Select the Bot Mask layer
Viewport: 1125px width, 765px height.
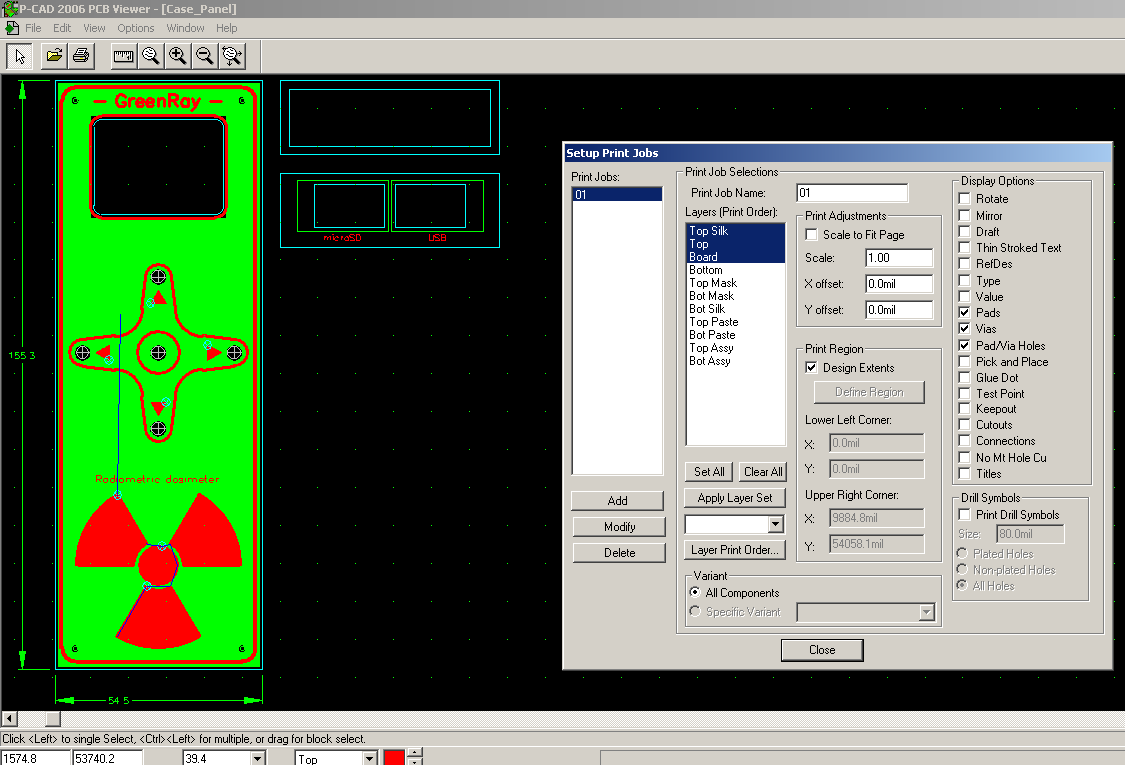735,296
